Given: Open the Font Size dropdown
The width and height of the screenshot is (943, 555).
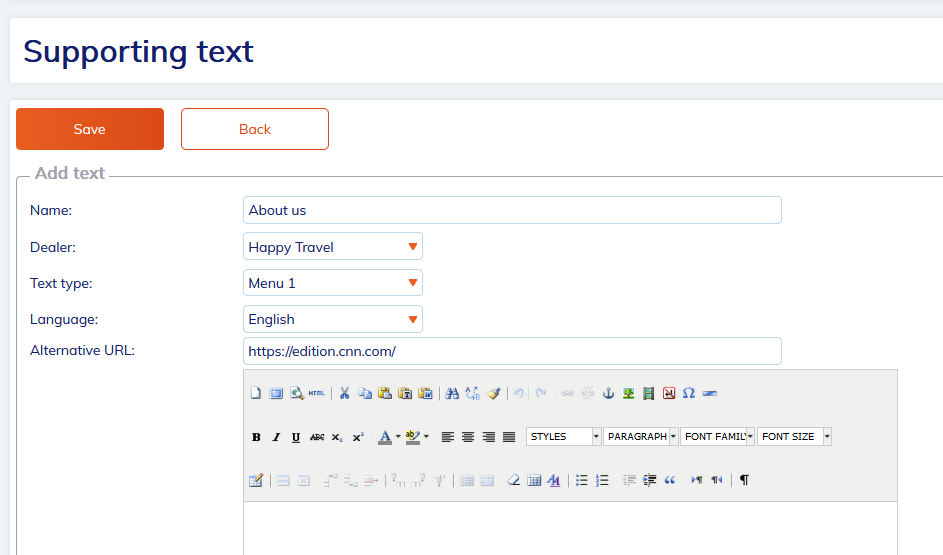Looking at the screenshot, I should click(827, 437).
